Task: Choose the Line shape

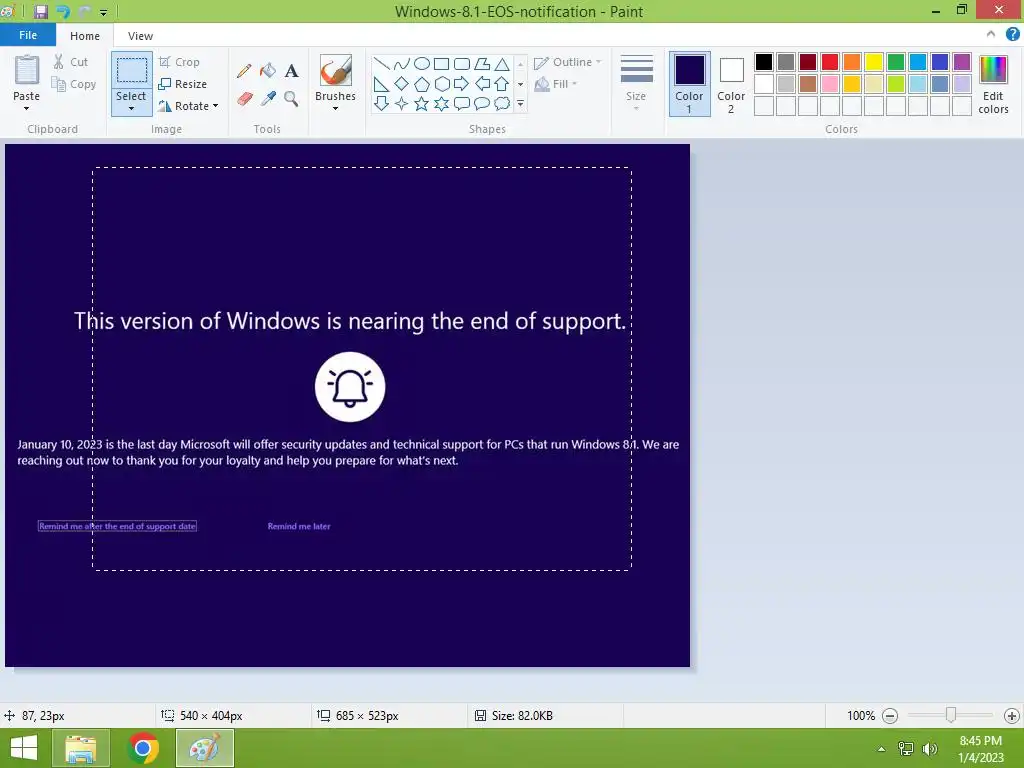Action: (382, 63)
